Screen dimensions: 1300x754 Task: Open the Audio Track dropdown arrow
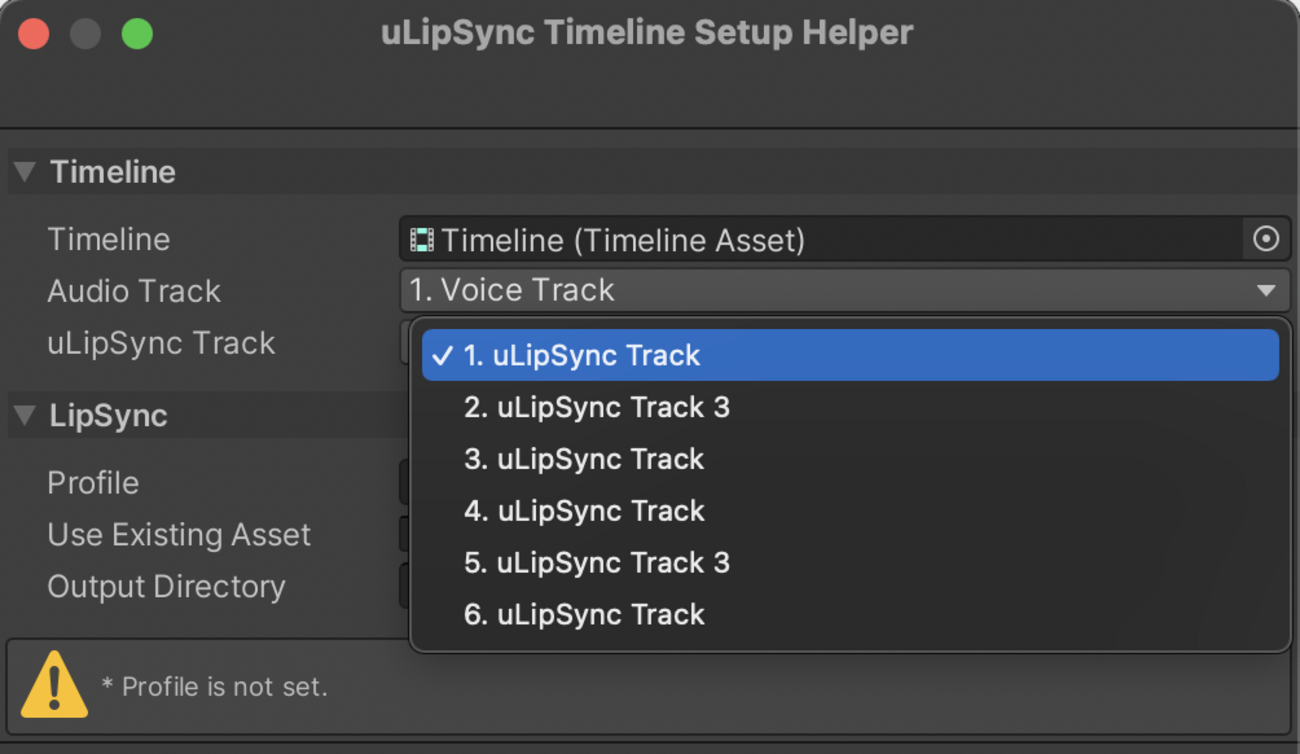click(1265, 291)
